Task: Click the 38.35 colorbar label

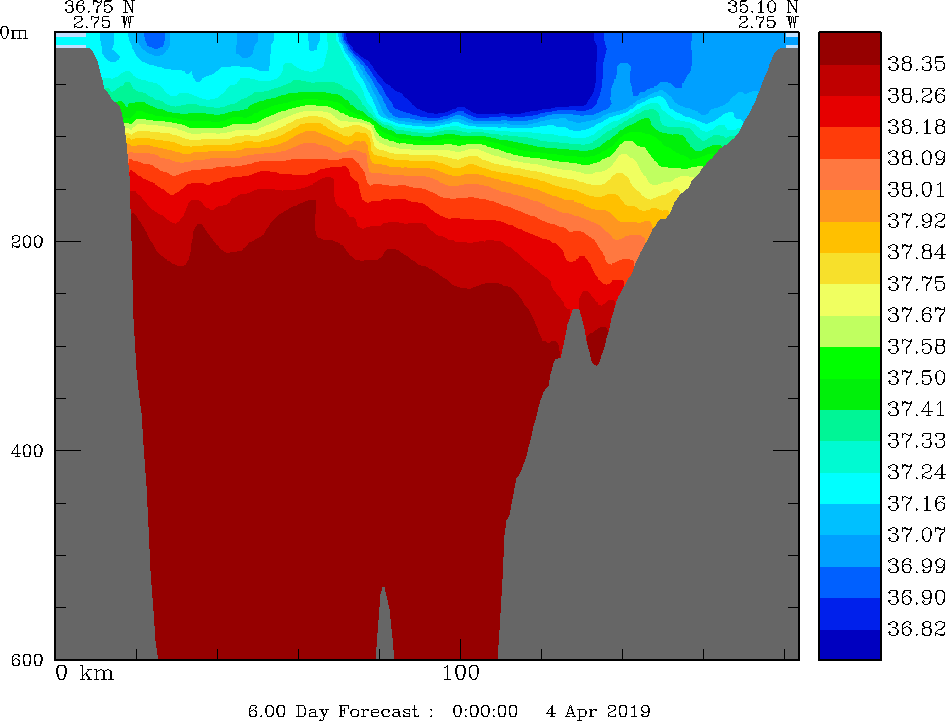Action: [x=916, y=64]
